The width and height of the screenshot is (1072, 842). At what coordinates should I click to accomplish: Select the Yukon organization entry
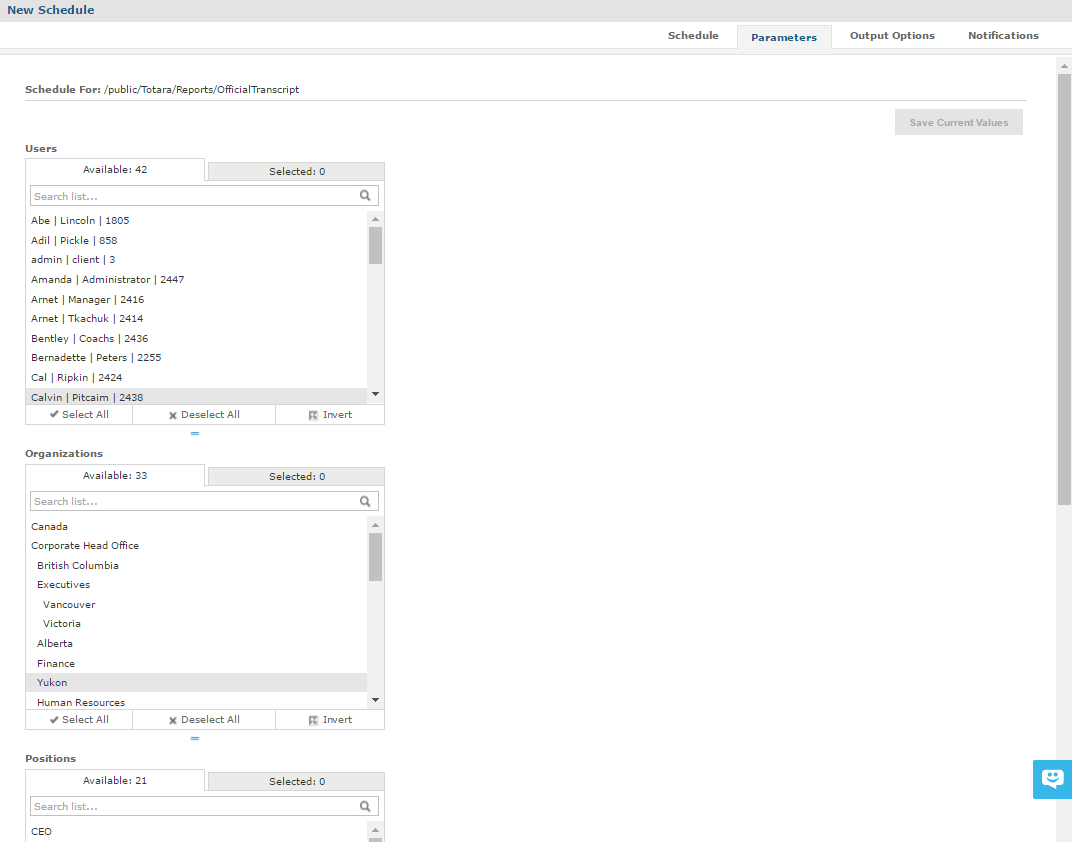coord(52,683)
